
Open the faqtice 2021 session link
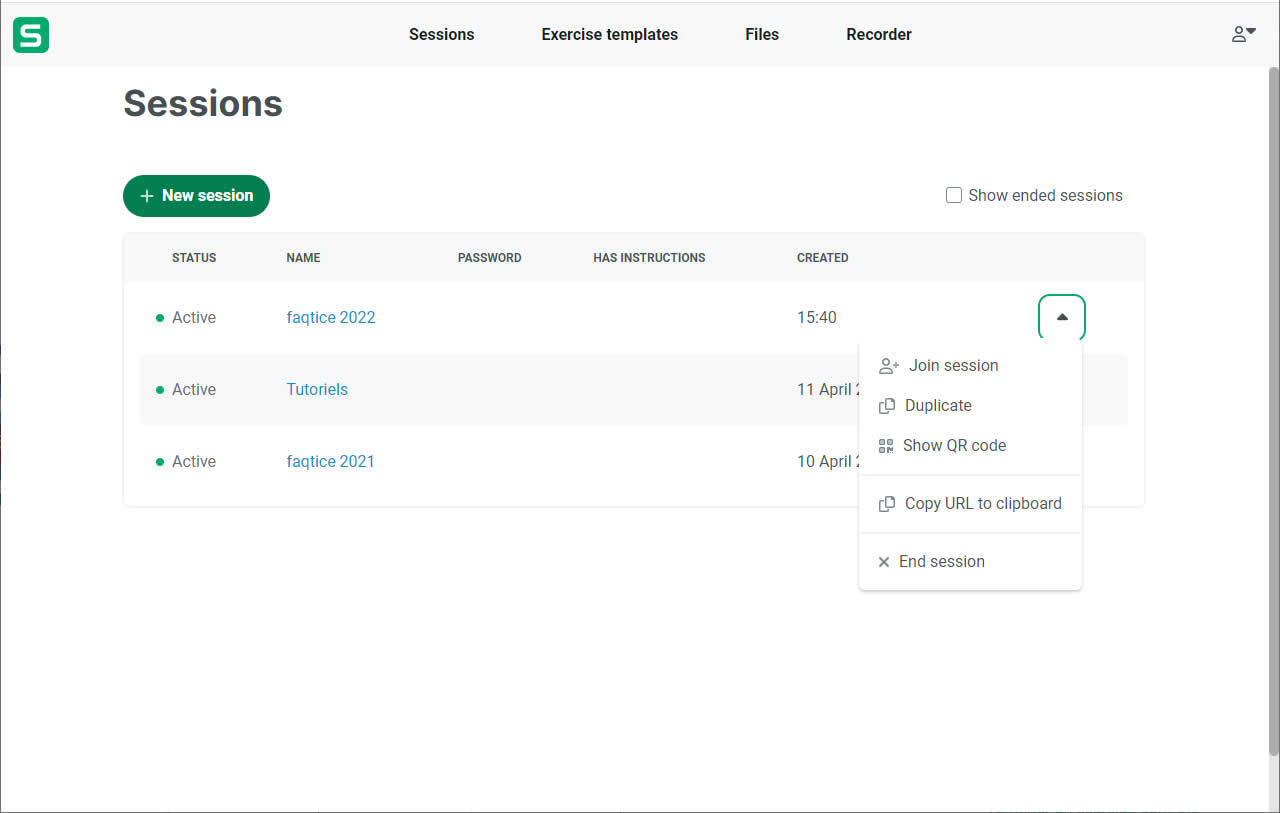(x=330, y=462)
